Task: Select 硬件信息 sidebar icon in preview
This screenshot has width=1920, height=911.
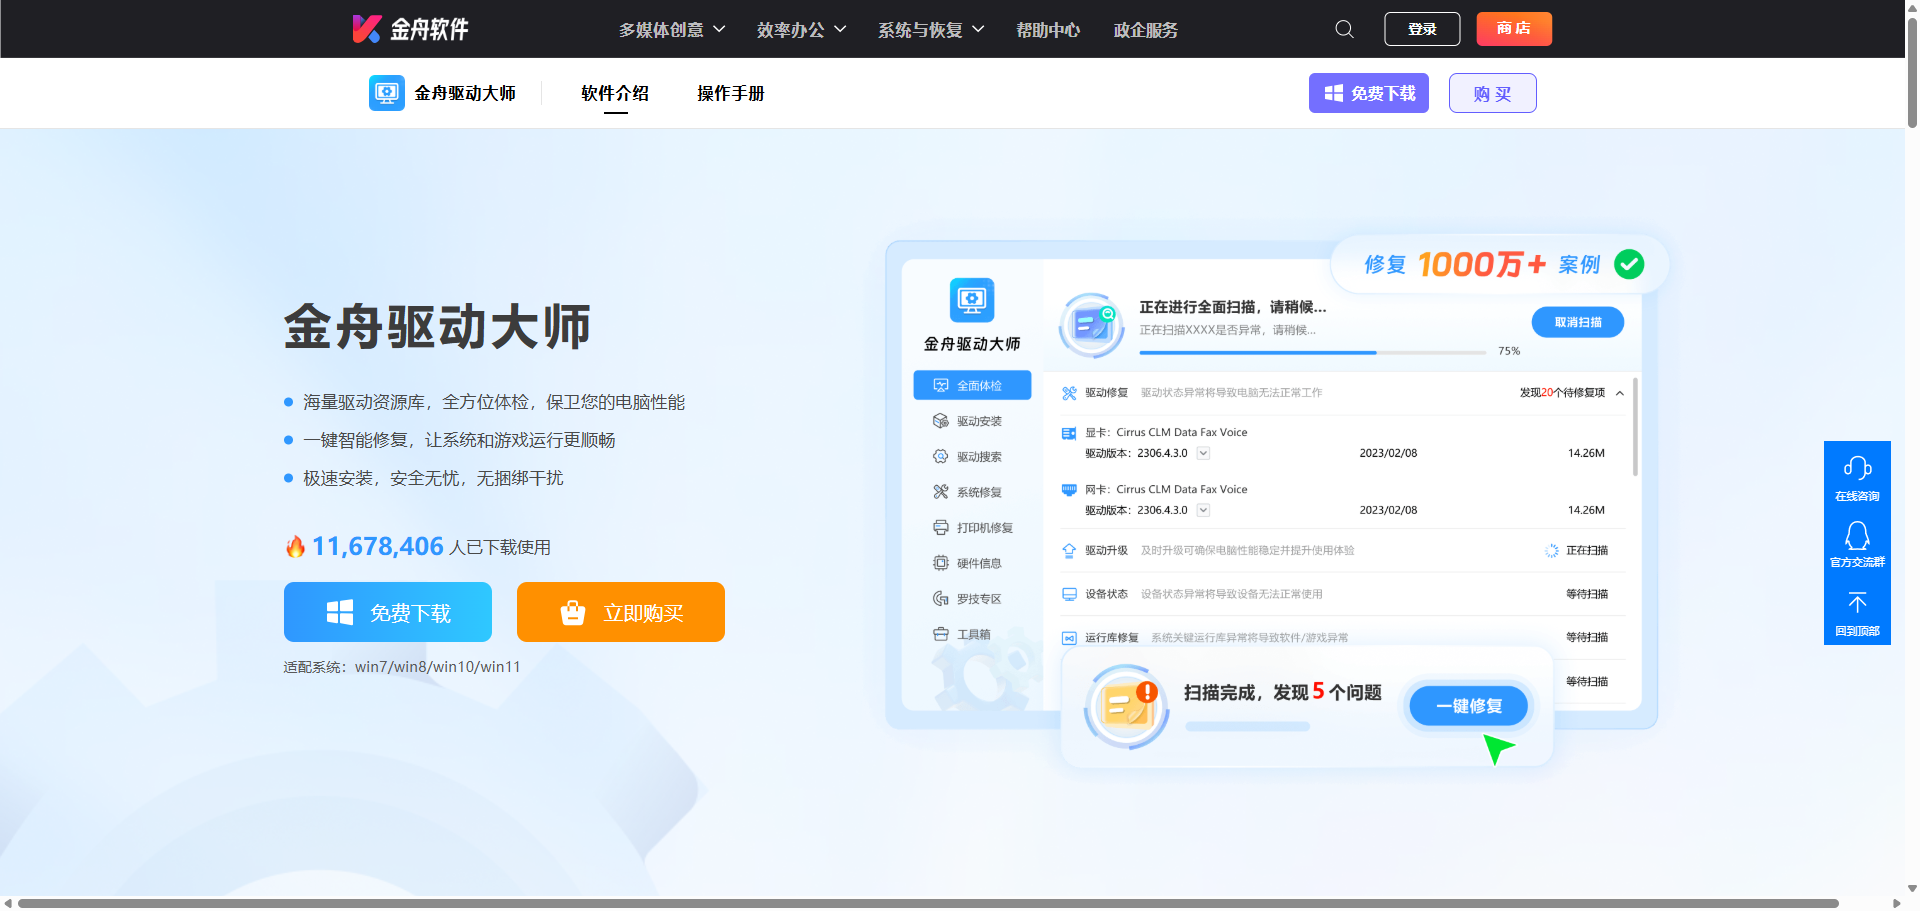Action: coord(940,563)
